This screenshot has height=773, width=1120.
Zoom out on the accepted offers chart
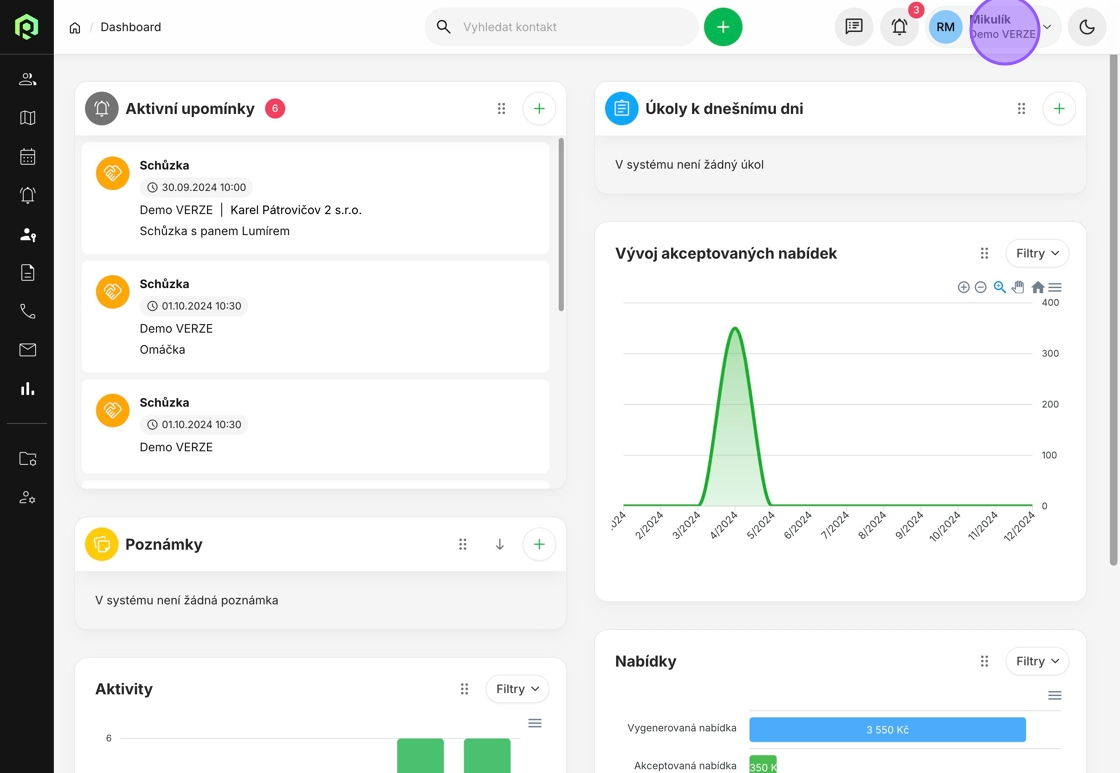tap(981, 287)
